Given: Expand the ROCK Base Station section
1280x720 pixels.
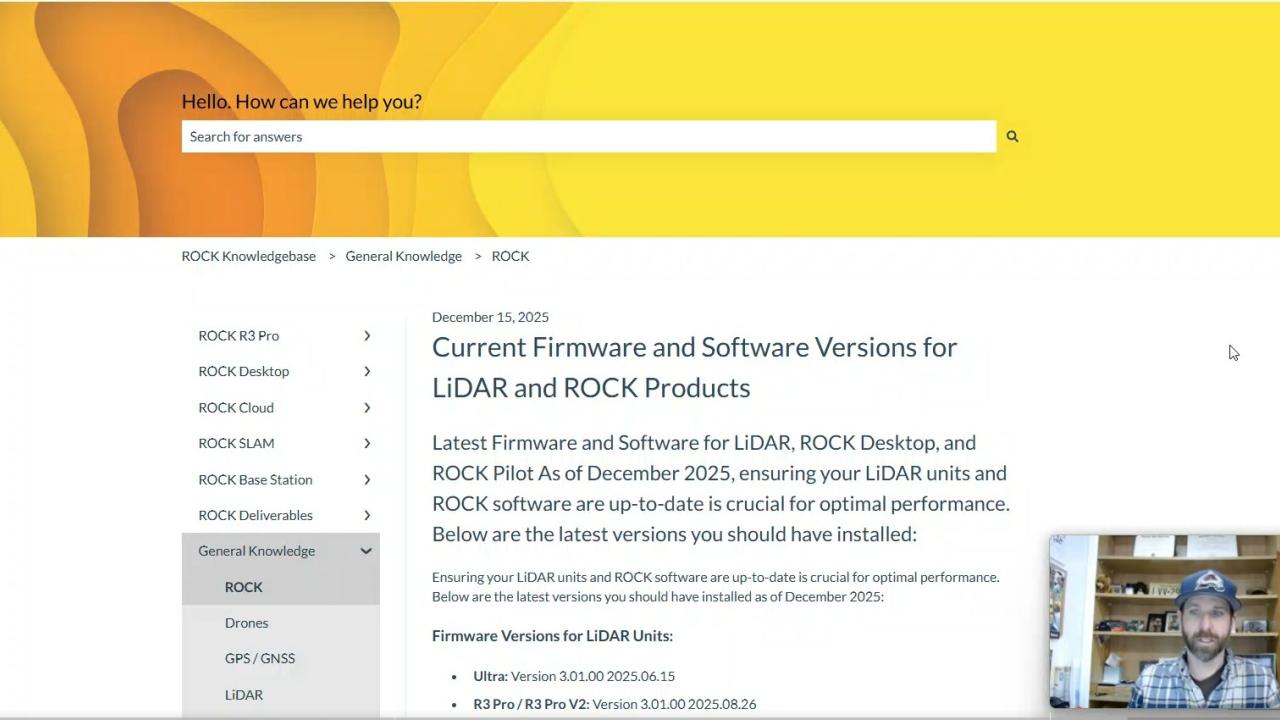Looking at the screenshot, I should click(367, 479).
